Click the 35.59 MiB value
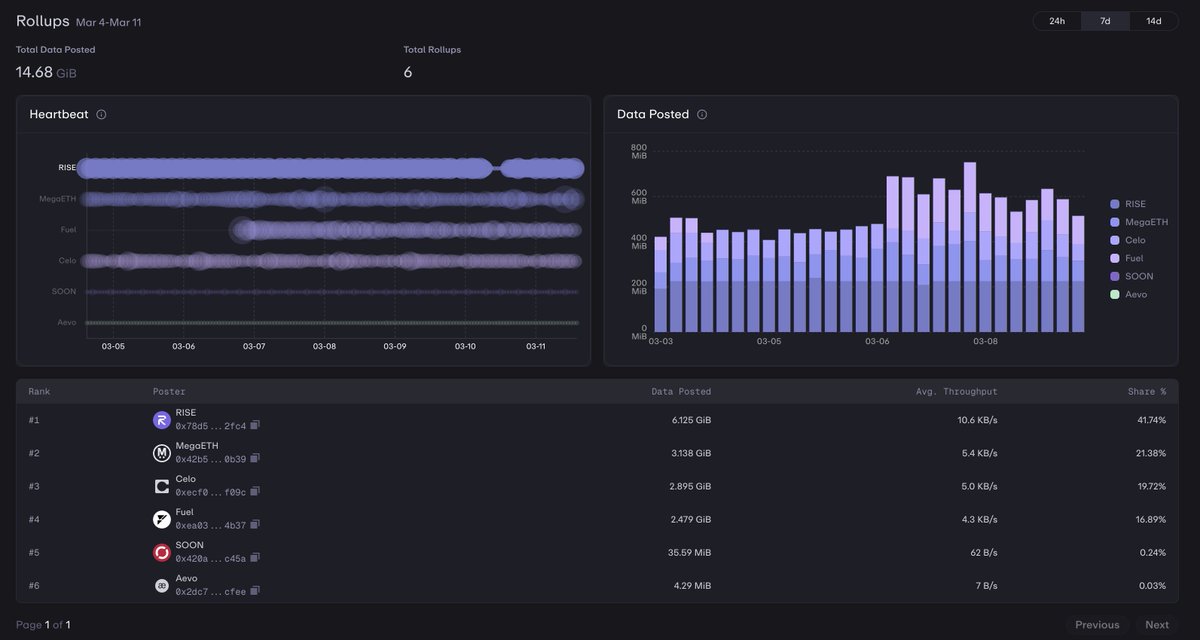This screenshot has height=640, width=1200. (x=690, y=552)
